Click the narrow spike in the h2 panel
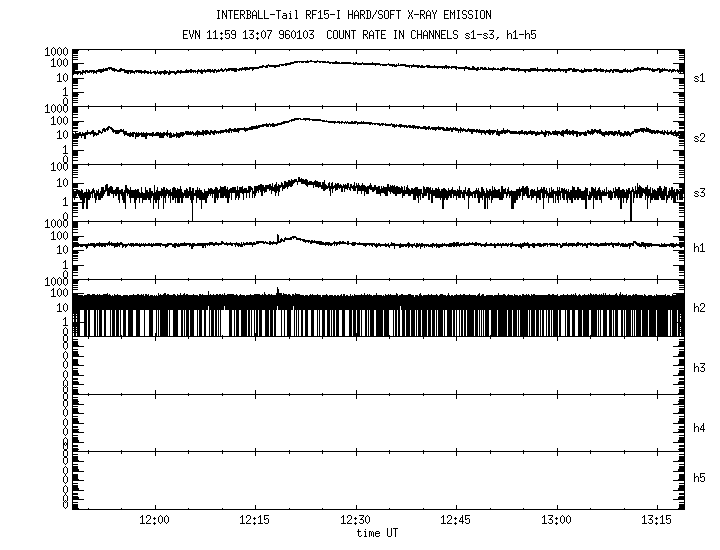The height and width of the screenshot is (550, 720). (x=278, y=291)
